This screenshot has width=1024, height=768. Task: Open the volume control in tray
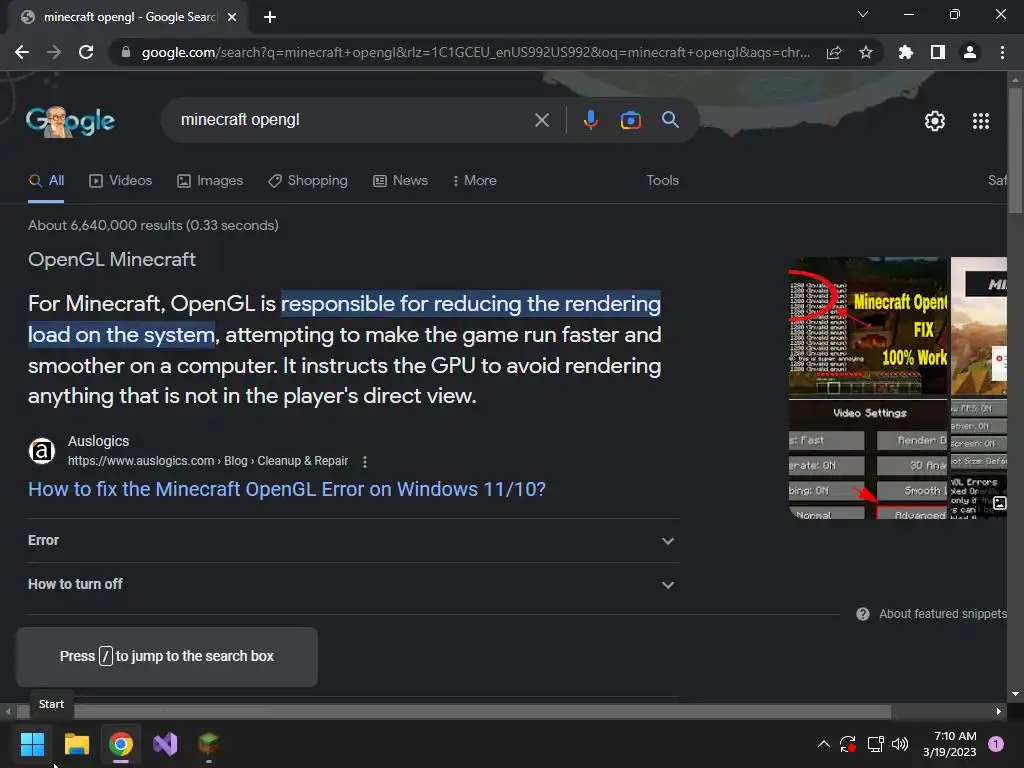point(900,744)
